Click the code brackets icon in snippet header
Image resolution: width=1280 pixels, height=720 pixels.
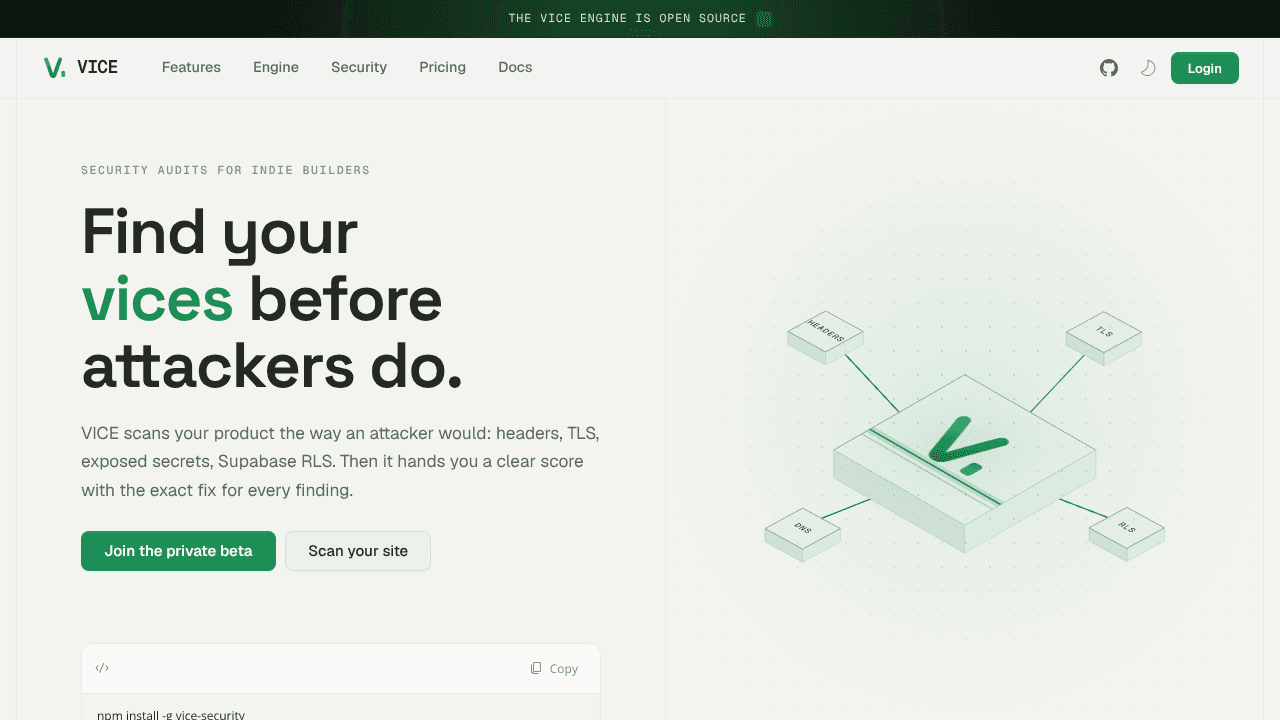point(102,668)
